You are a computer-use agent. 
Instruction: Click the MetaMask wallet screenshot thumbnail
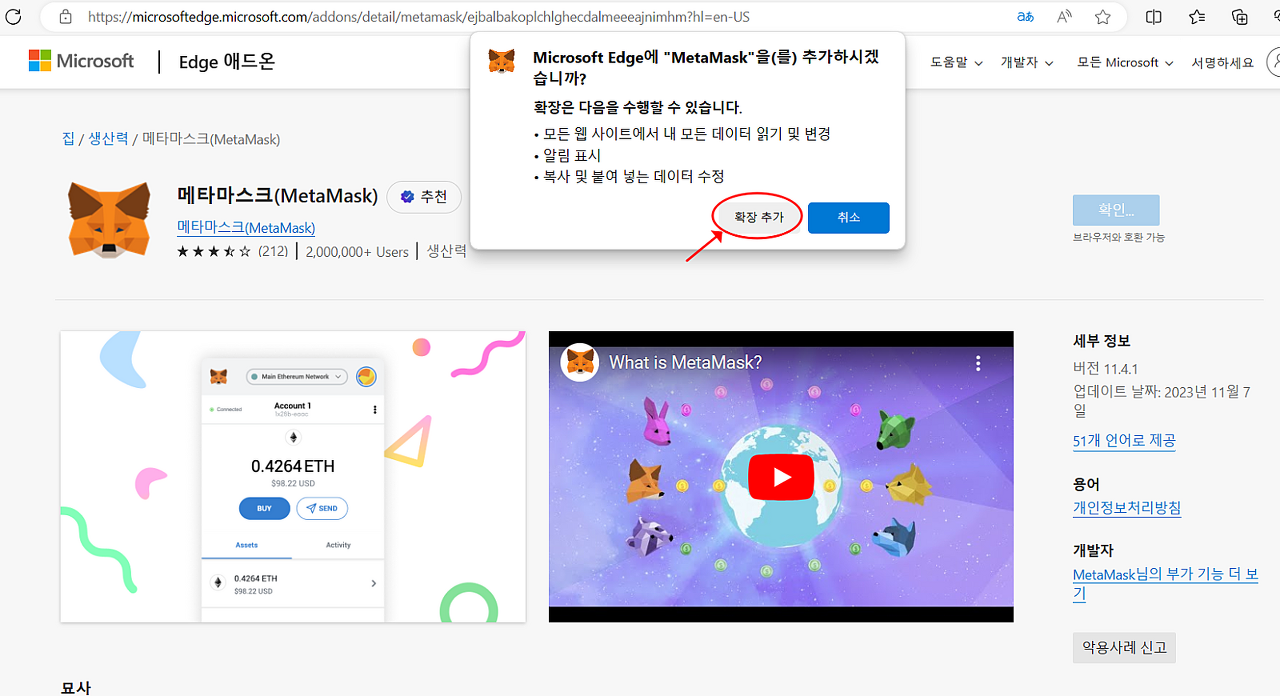click(x=293, y=477)
